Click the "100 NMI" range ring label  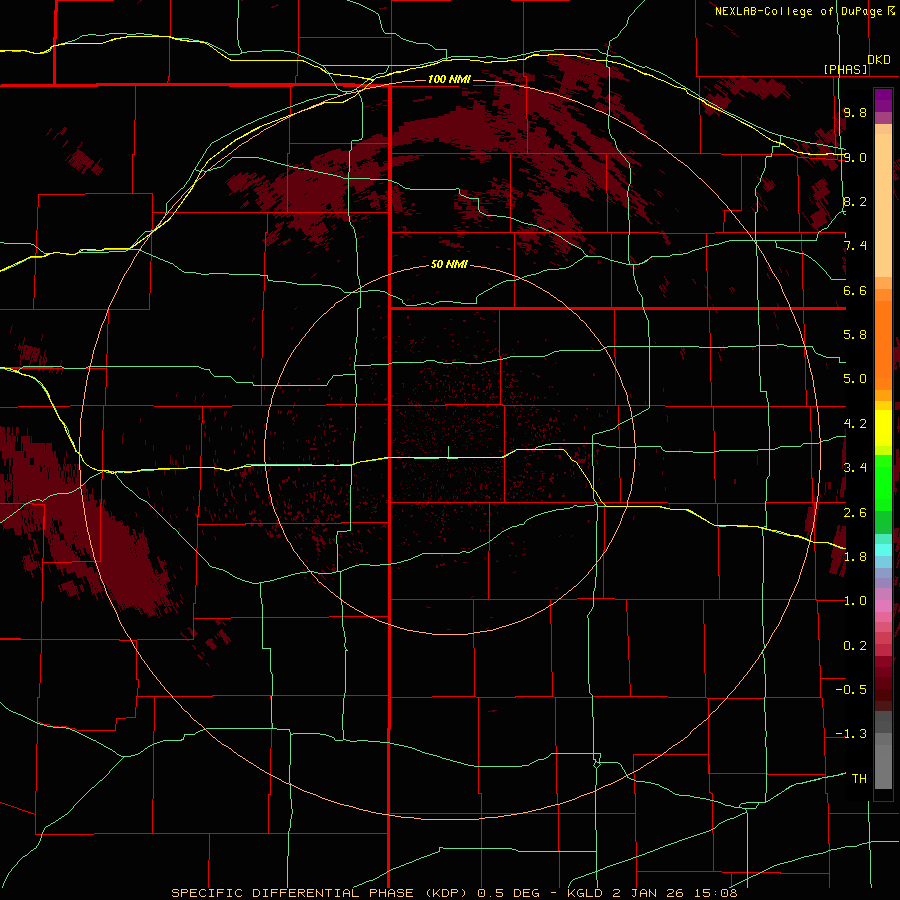(449, 79)
